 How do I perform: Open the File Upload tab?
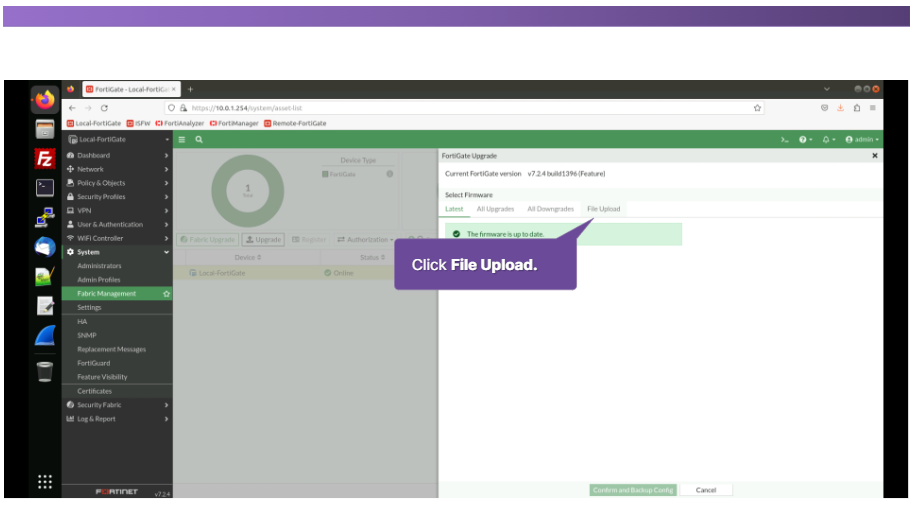click(x=603, y=209)
